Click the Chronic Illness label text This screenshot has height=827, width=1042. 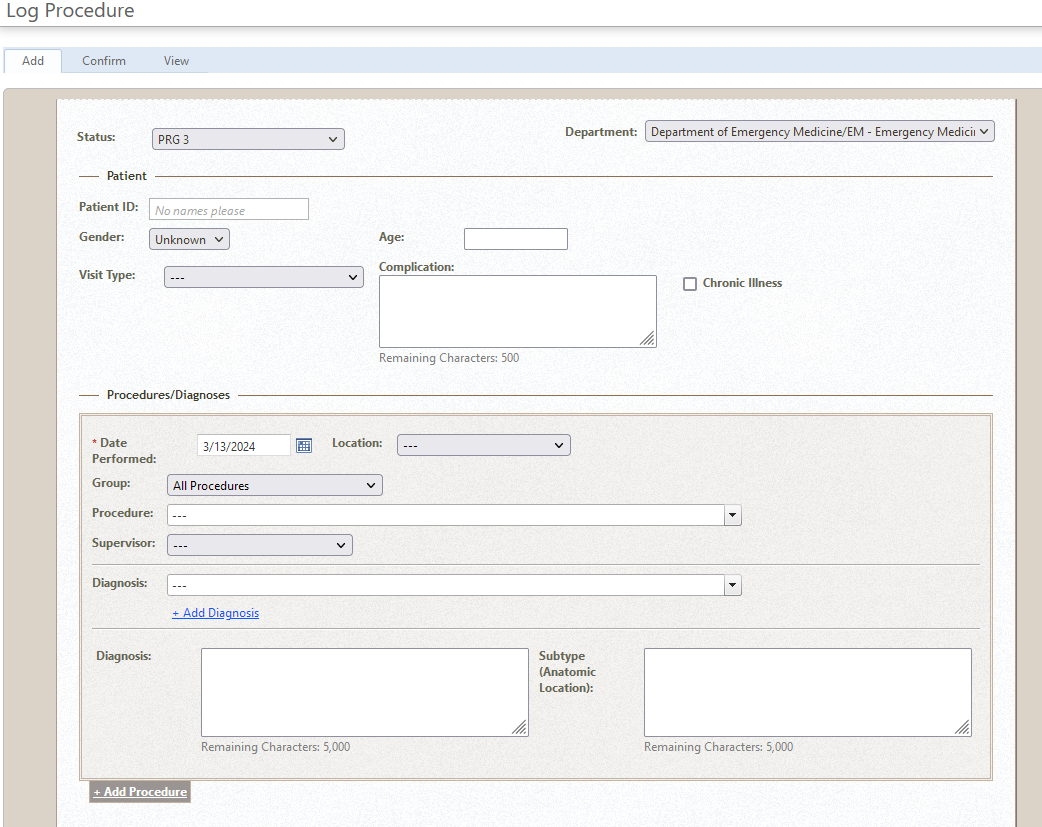[742, 283]
